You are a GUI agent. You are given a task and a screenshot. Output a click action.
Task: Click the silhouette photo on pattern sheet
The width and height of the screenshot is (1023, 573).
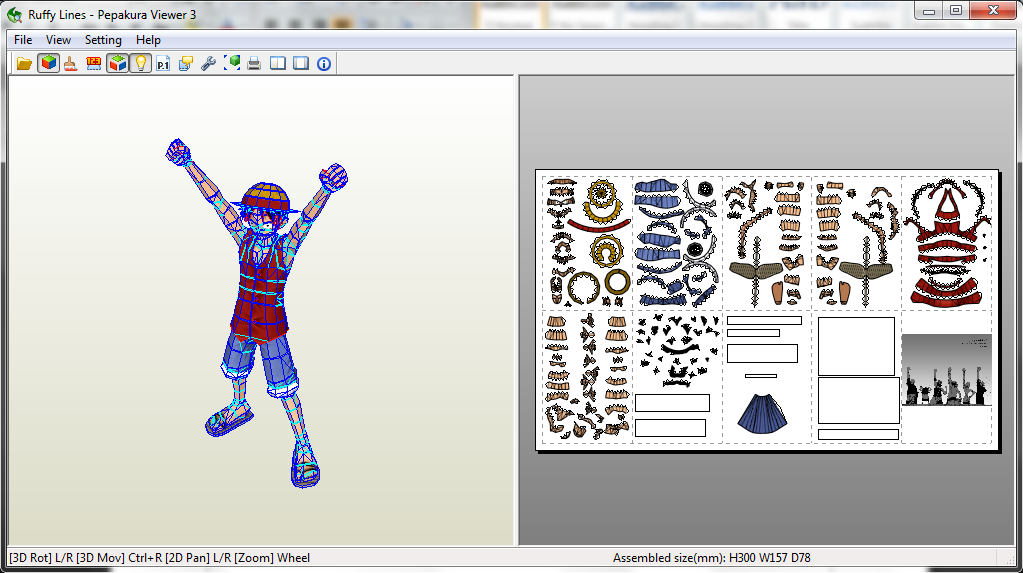947,370
